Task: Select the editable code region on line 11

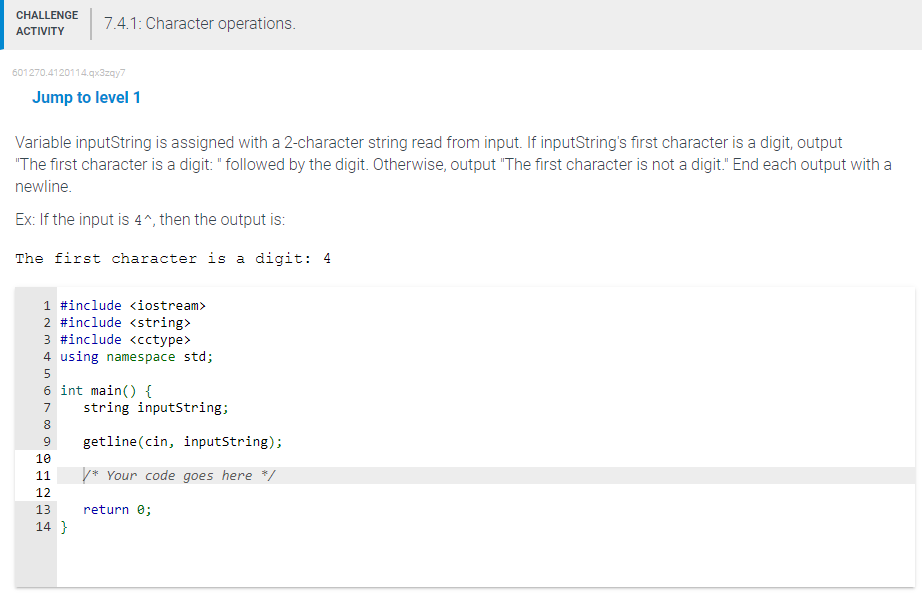Action: 180,475
